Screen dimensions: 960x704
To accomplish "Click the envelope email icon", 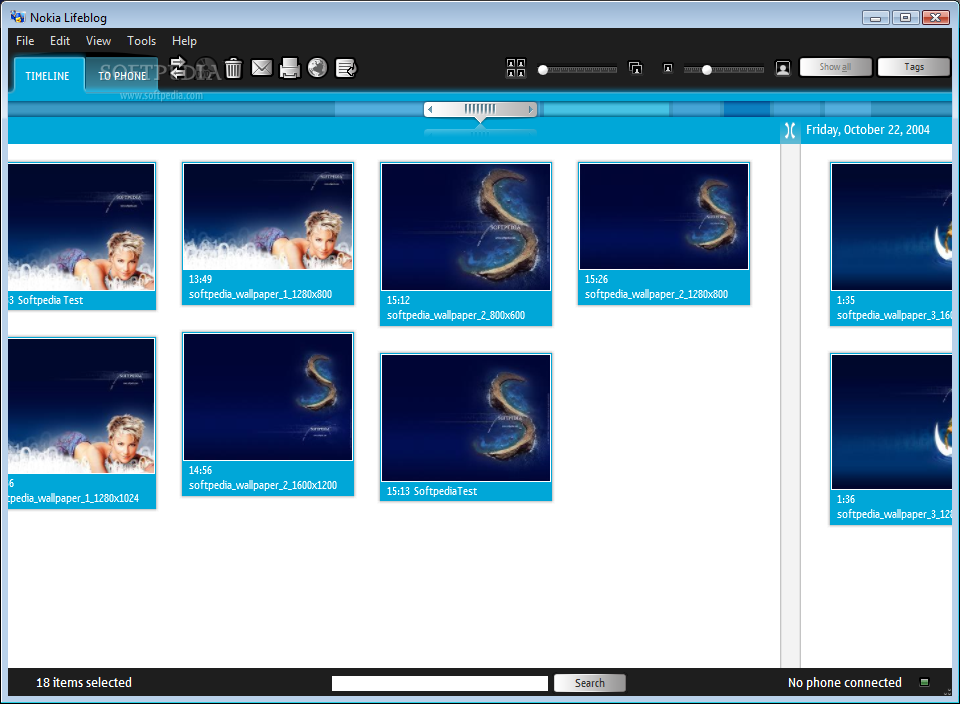I will coord(261,67).
